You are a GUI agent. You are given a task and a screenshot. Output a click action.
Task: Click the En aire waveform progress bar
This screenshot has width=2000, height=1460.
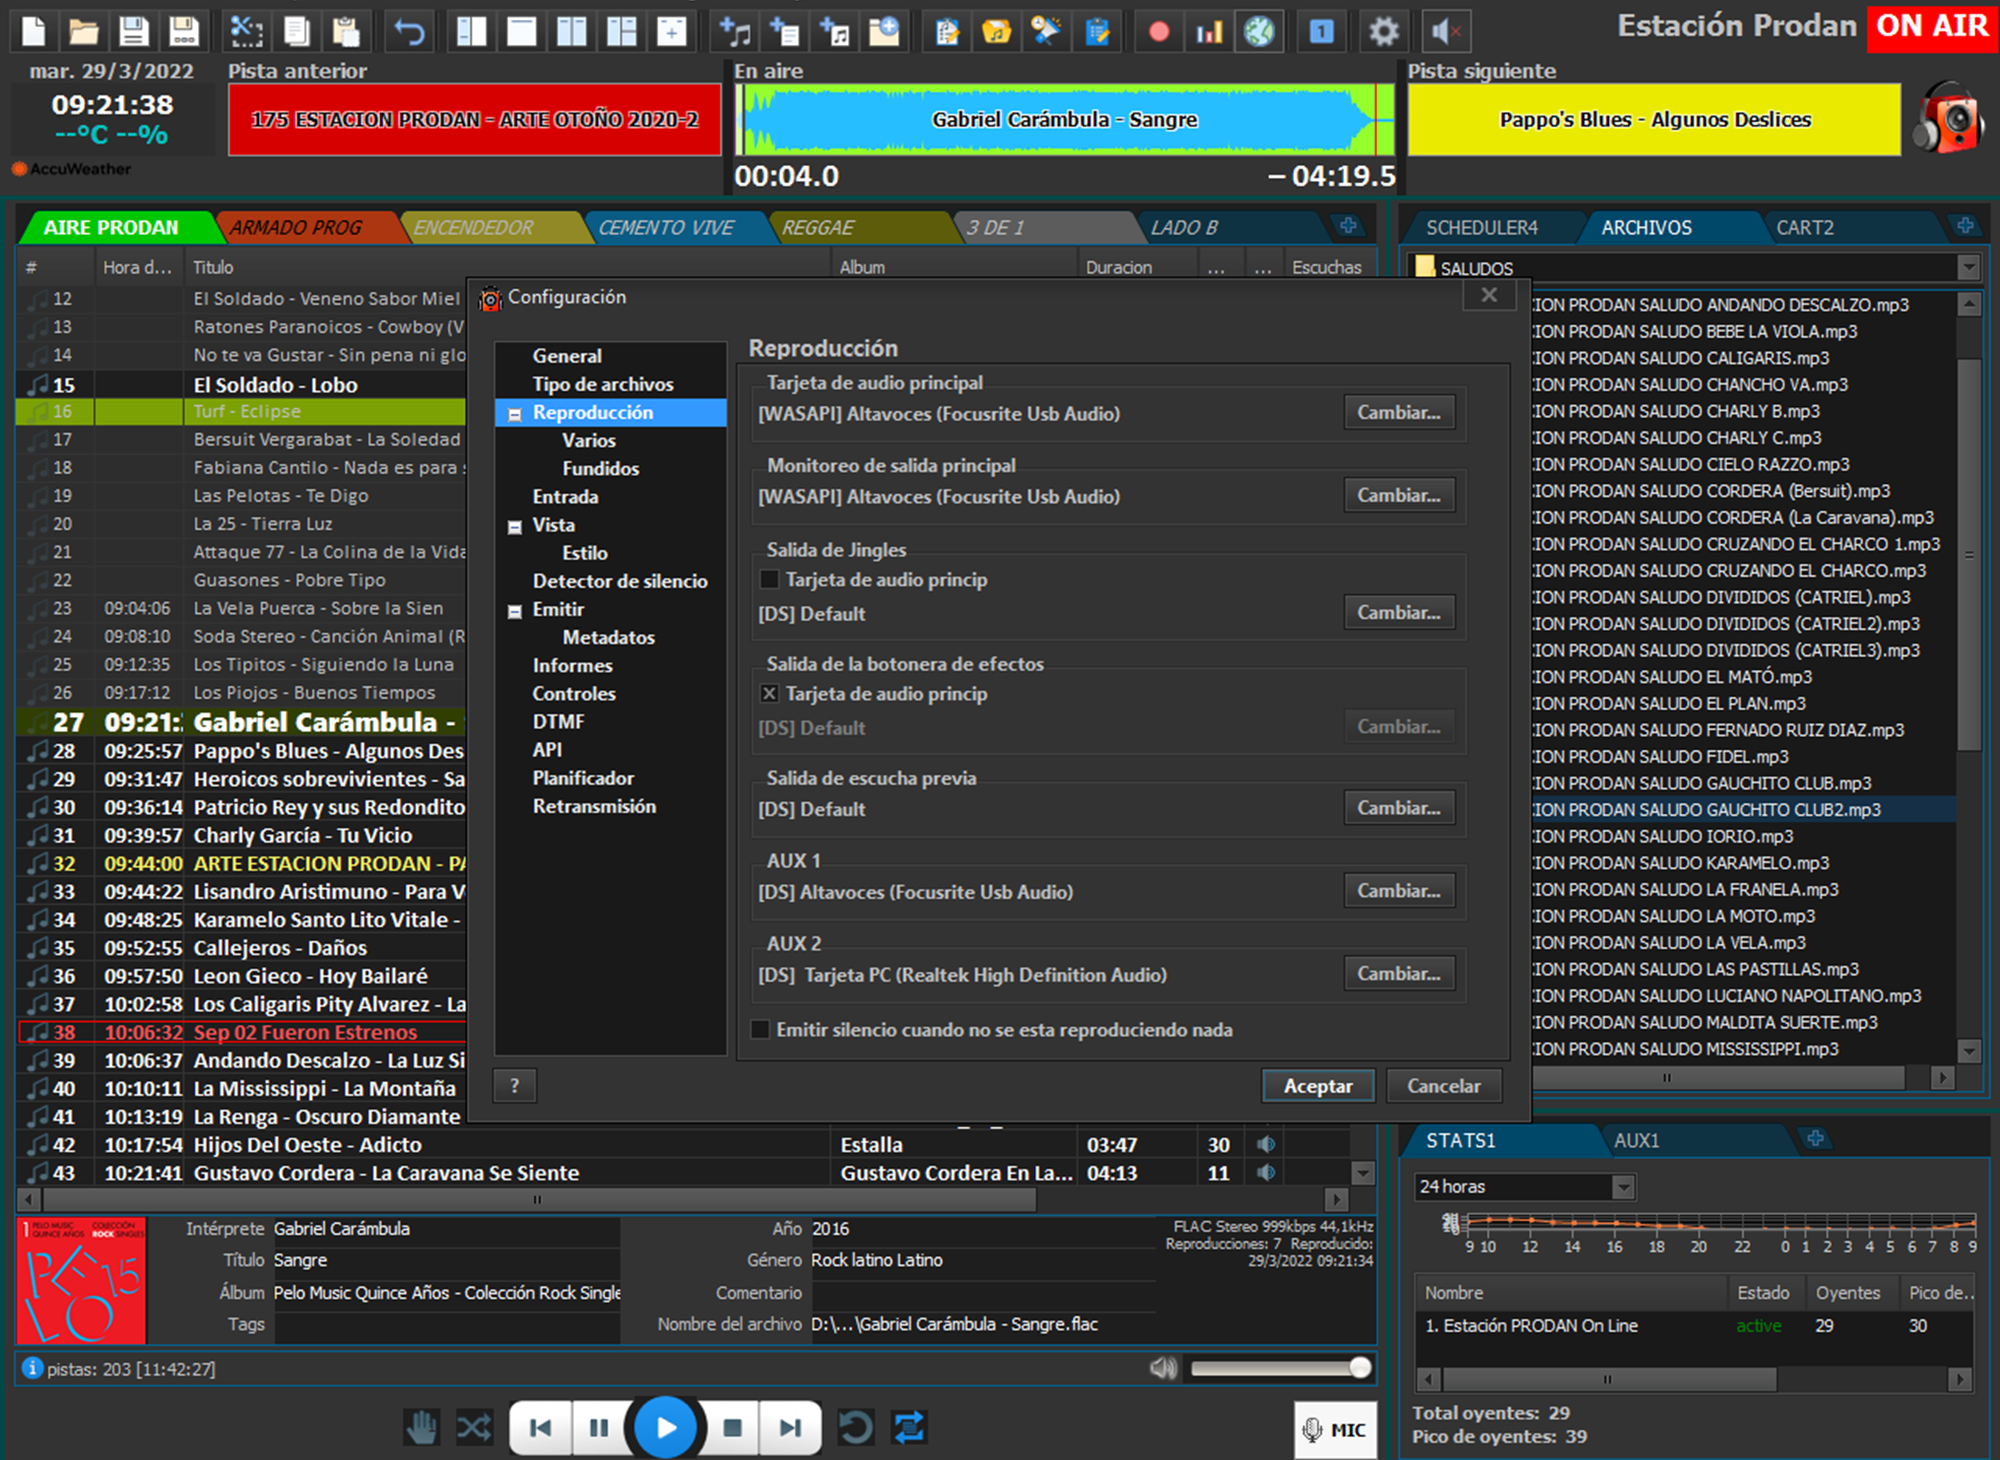pos(1064,120)
